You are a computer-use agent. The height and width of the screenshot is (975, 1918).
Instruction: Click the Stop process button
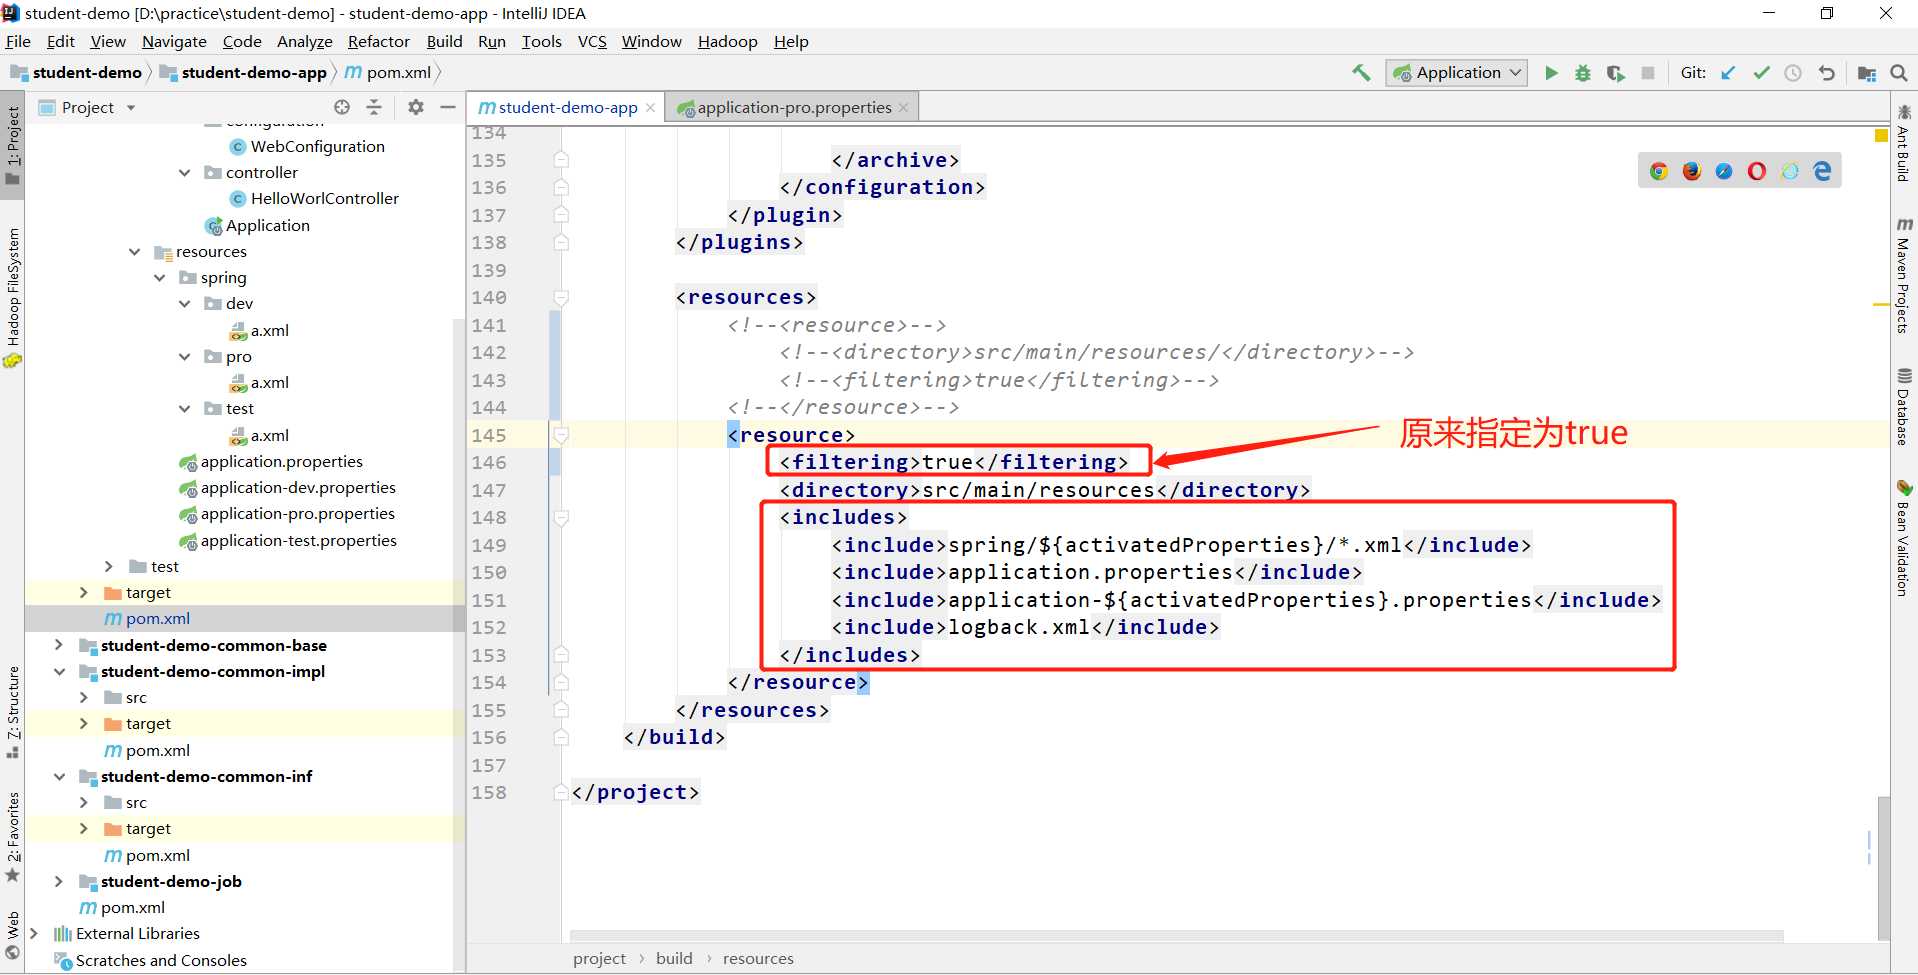pos(1648,73)
